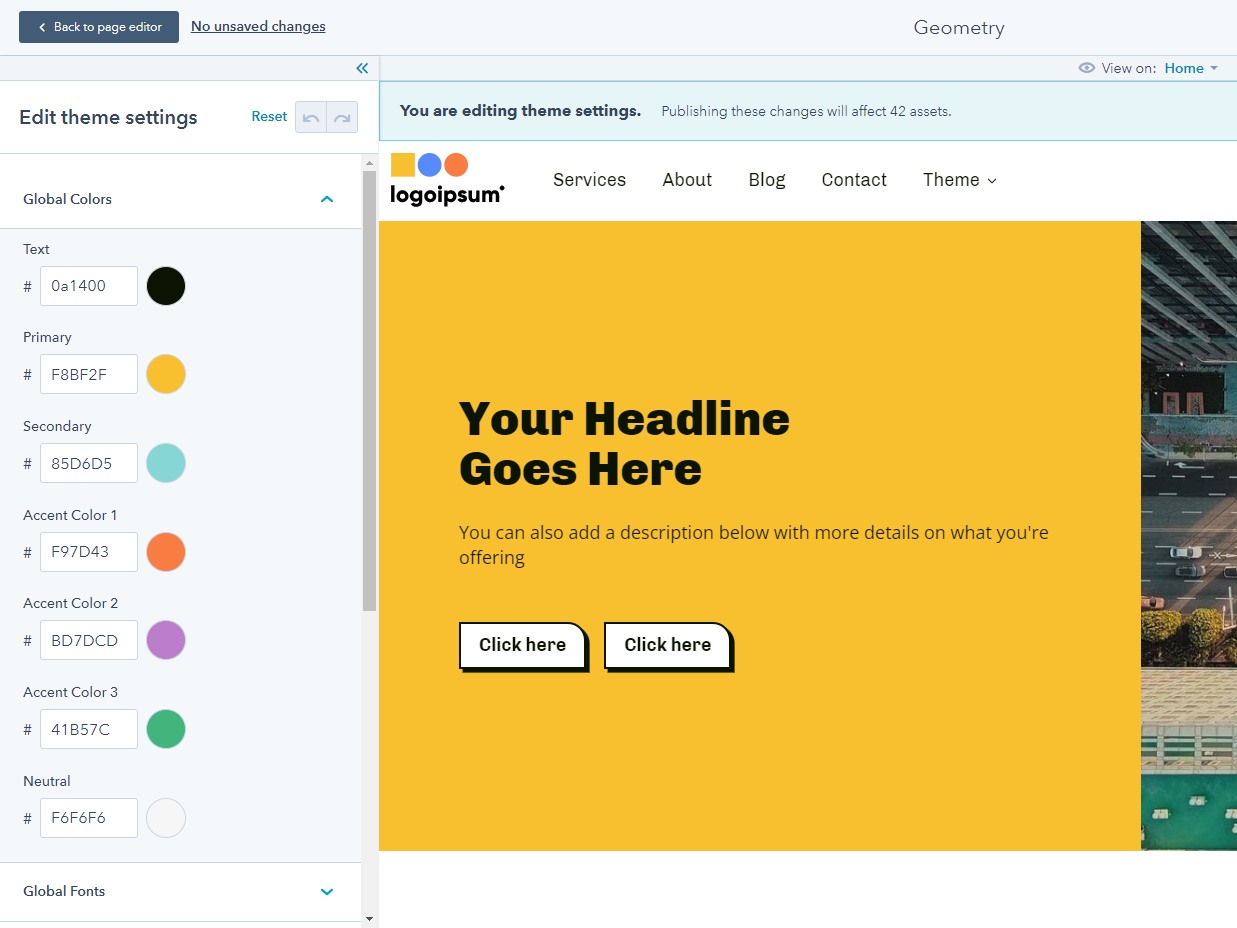
Task: Open the Services nav item
Action: click(x=589, y=180)
